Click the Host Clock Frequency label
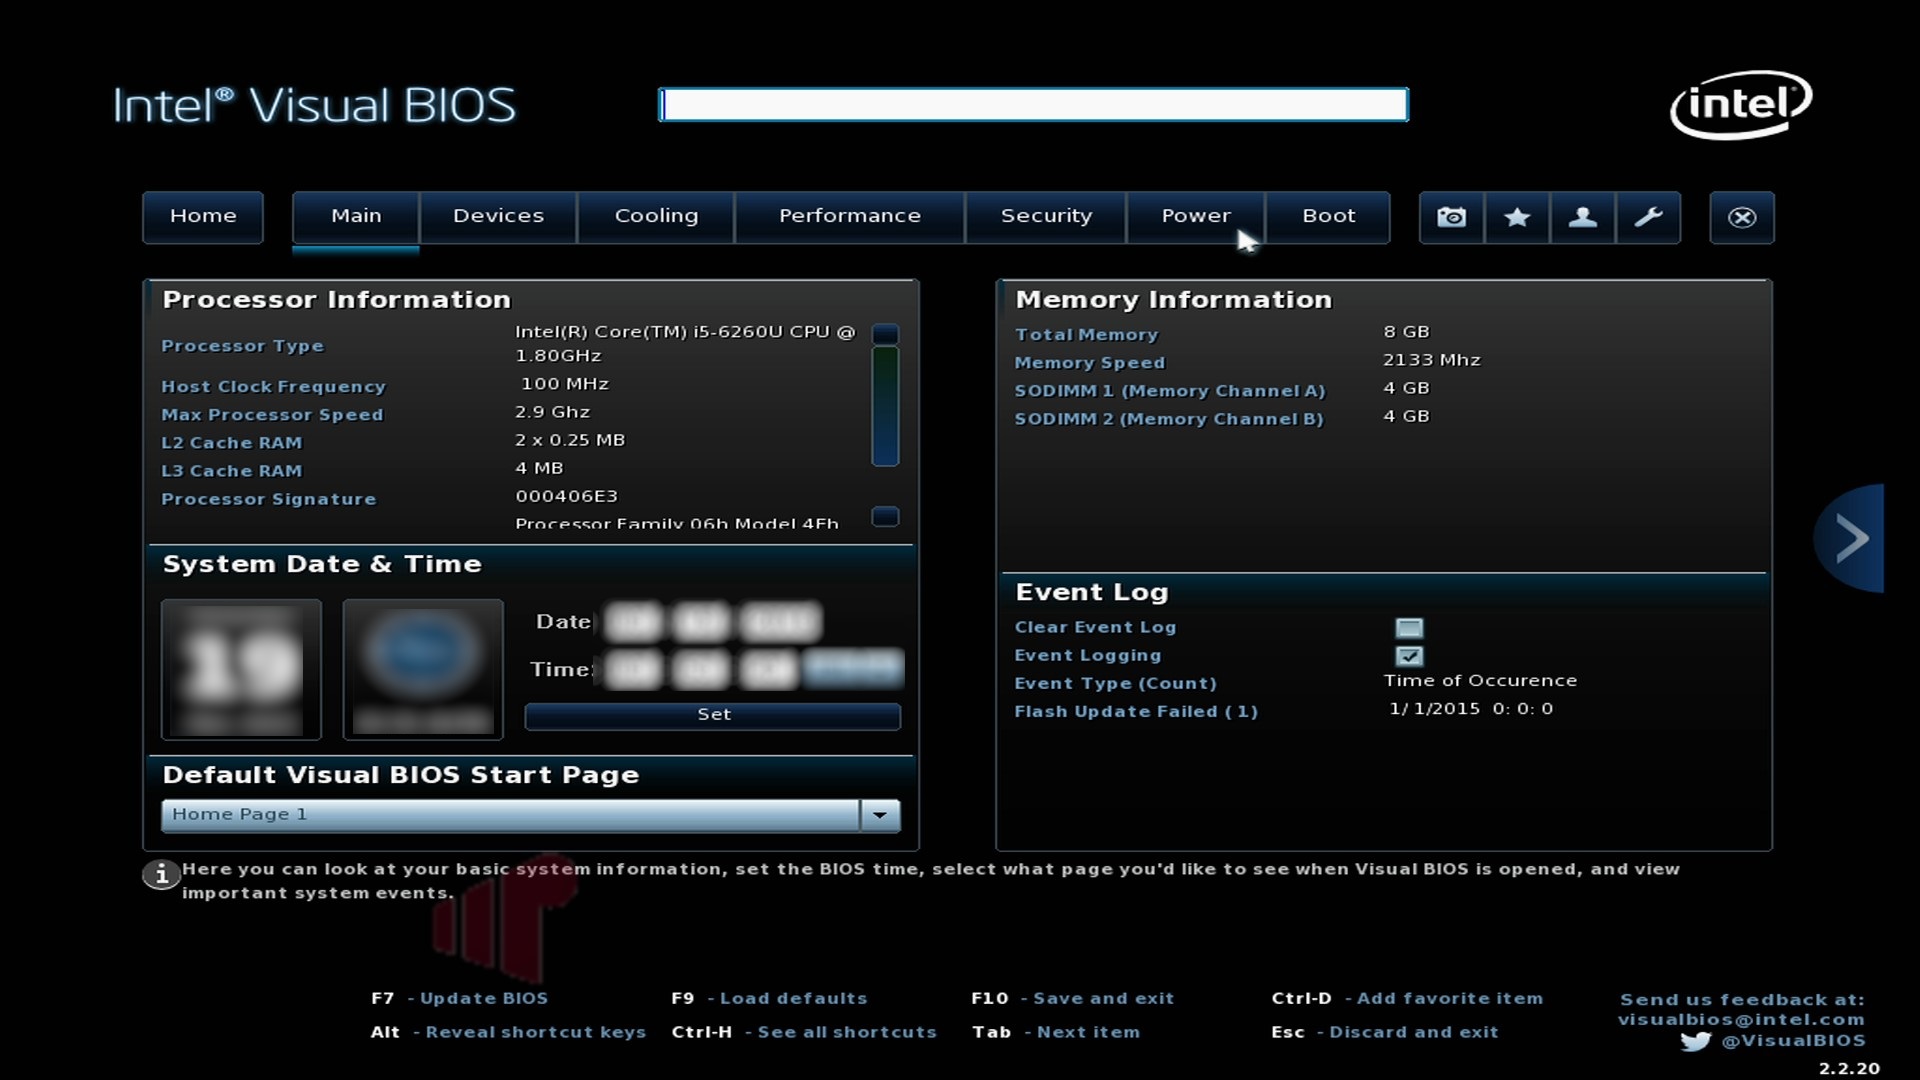Image resolution: width=1920 pixels, height=1080 pixels. click(273, 387)
